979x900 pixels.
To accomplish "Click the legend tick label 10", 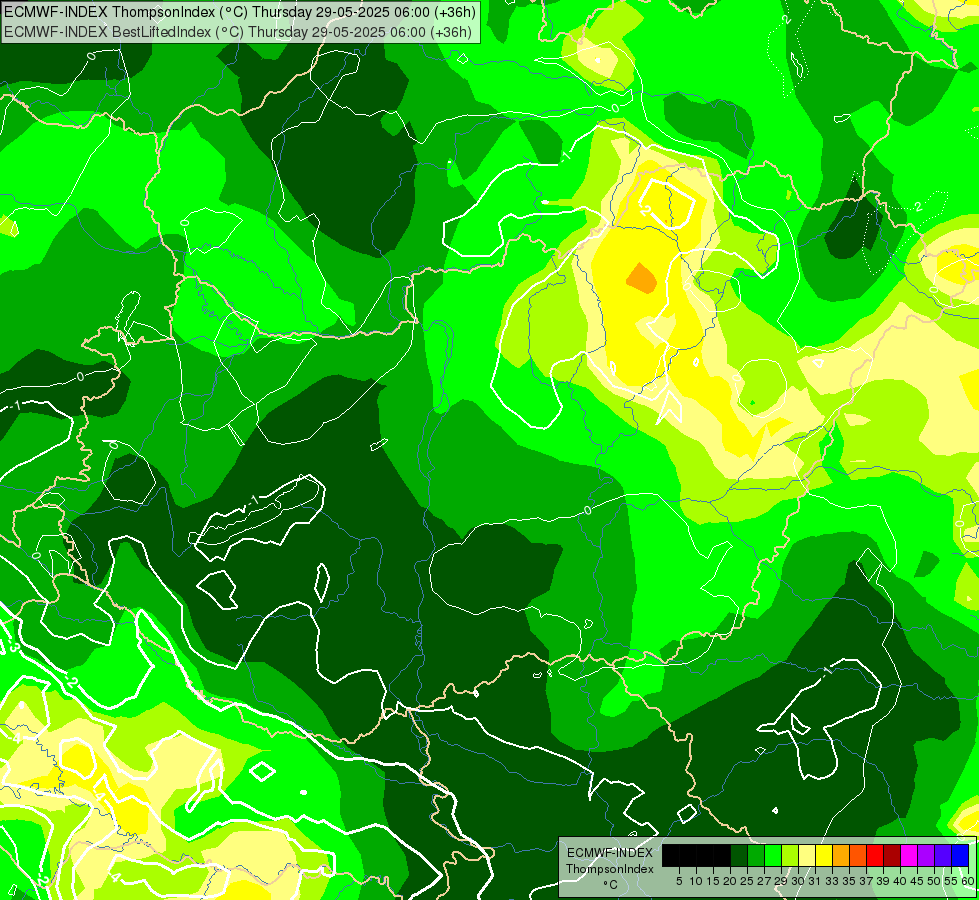I will coord(696,881).
